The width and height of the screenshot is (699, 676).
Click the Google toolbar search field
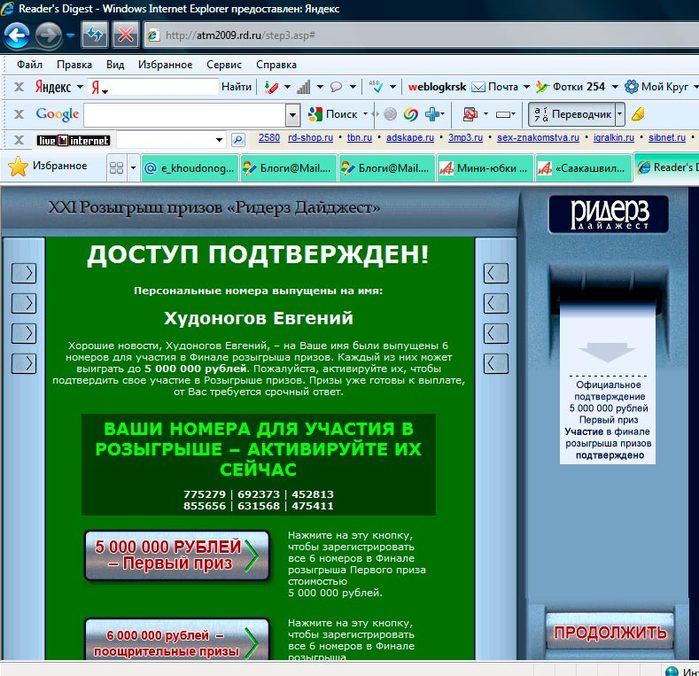(x=185, y=115)
